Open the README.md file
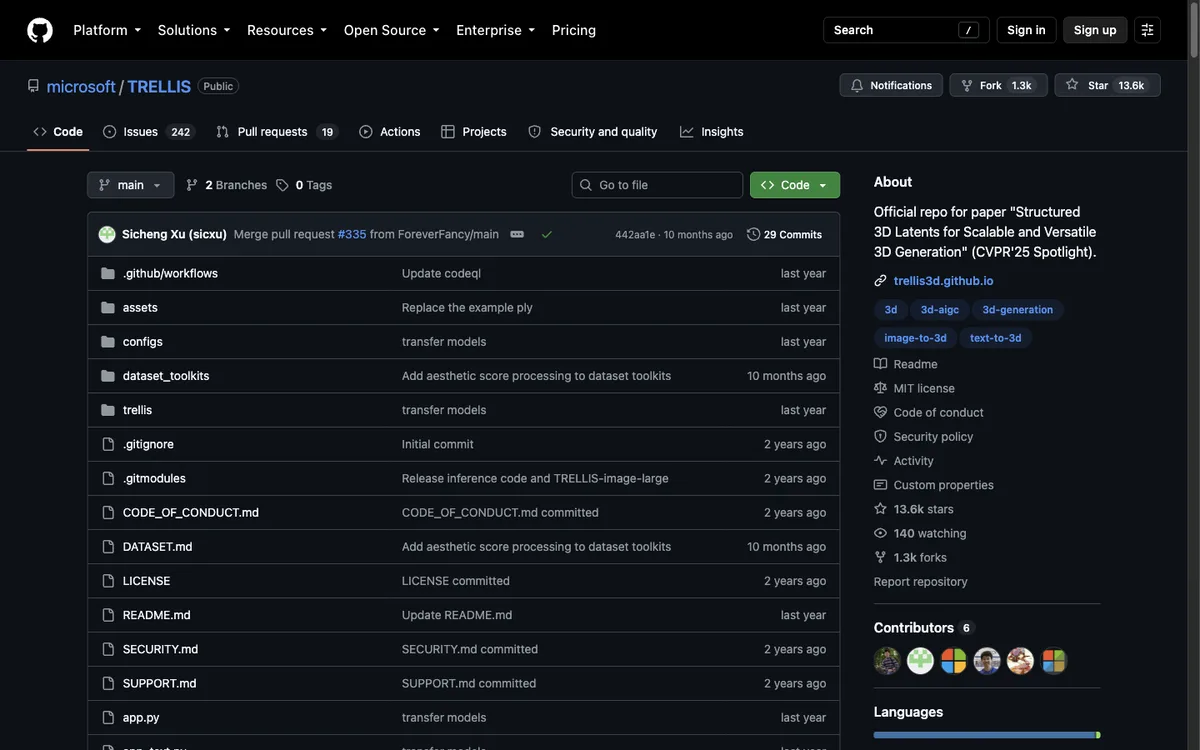Viewport: 1200px width, 750px height. (156, 615)
